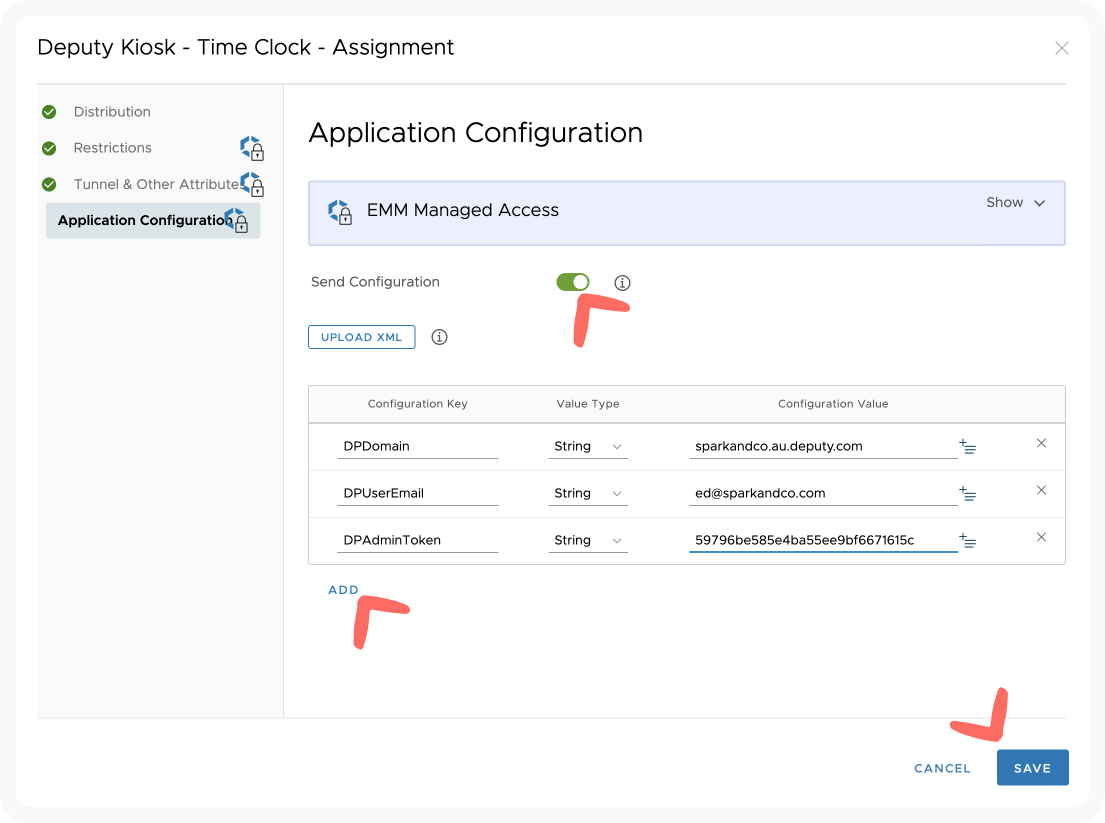Open info icon beside Send Configuration
The width and height of the screenshot is (1105, 823).
[x=622, y=283]
